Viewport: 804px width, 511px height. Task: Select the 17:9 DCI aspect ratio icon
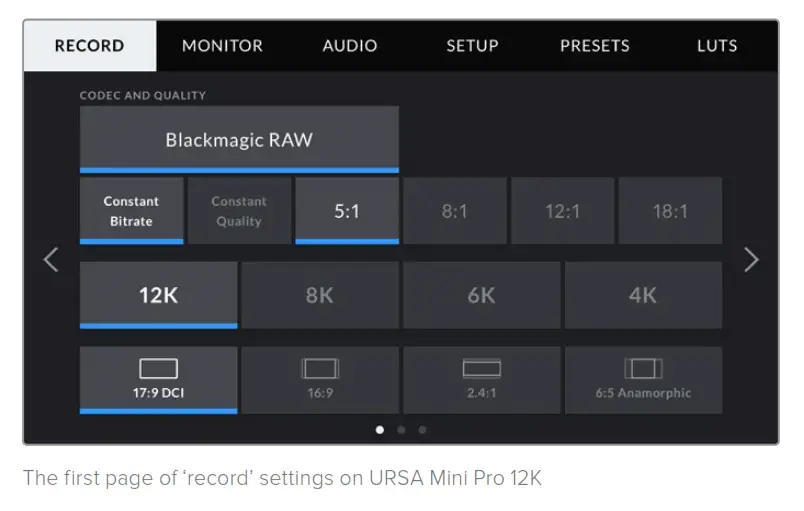pos(158,369)
